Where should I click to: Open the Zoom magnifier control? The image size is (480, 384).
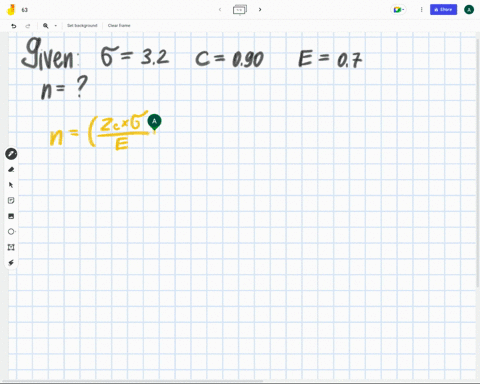pos(46,26)
